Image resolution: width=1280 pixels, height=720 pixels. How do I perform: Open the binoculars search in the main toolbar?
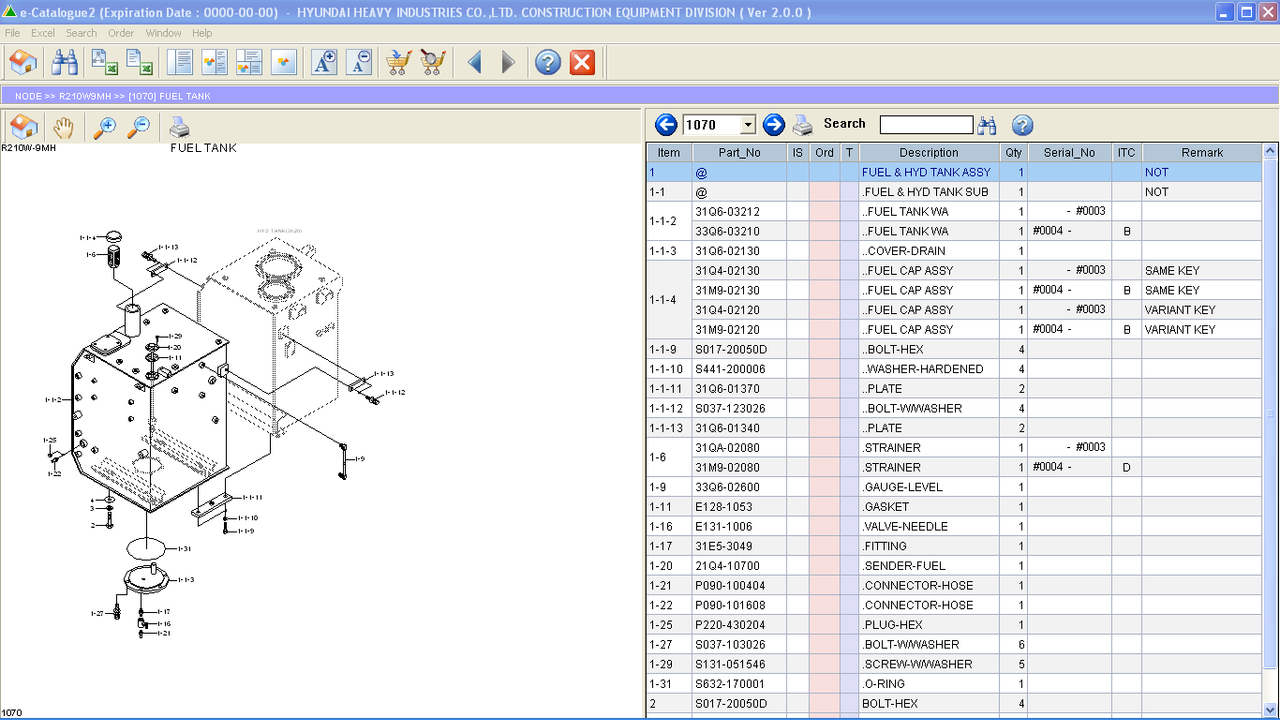coord(65,63)
